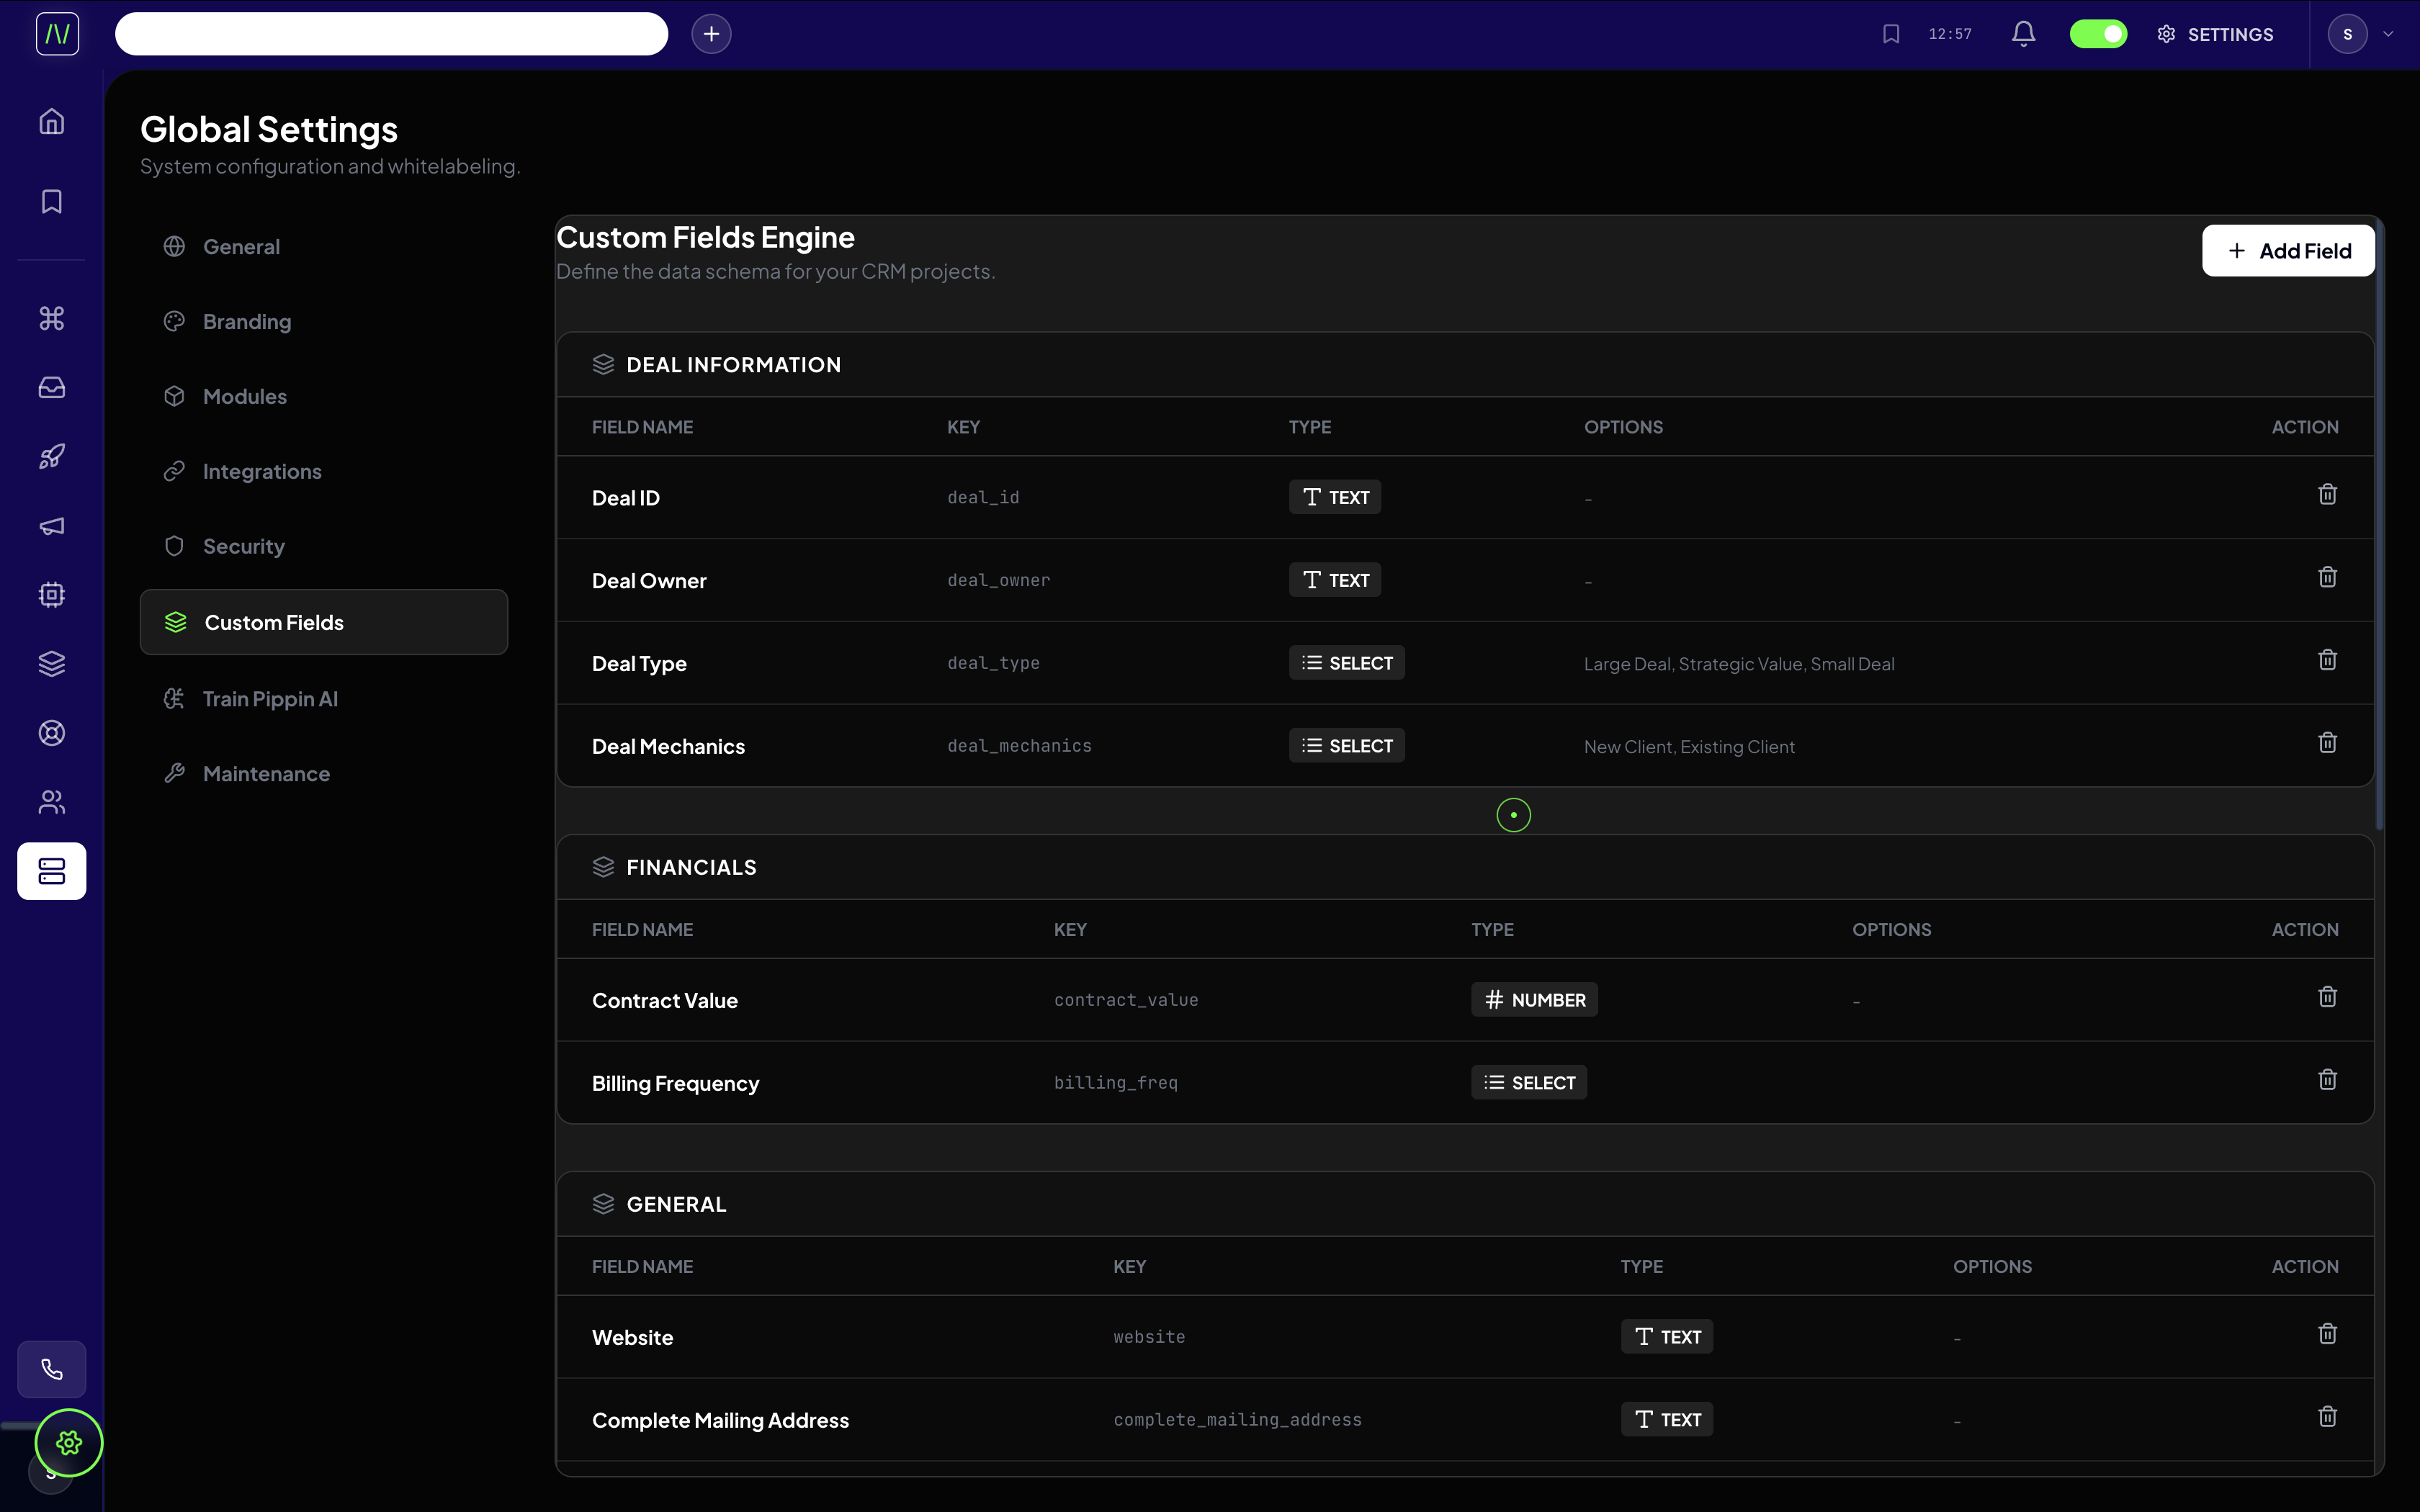Open the Branding settings tab

[x=247, y=322]
